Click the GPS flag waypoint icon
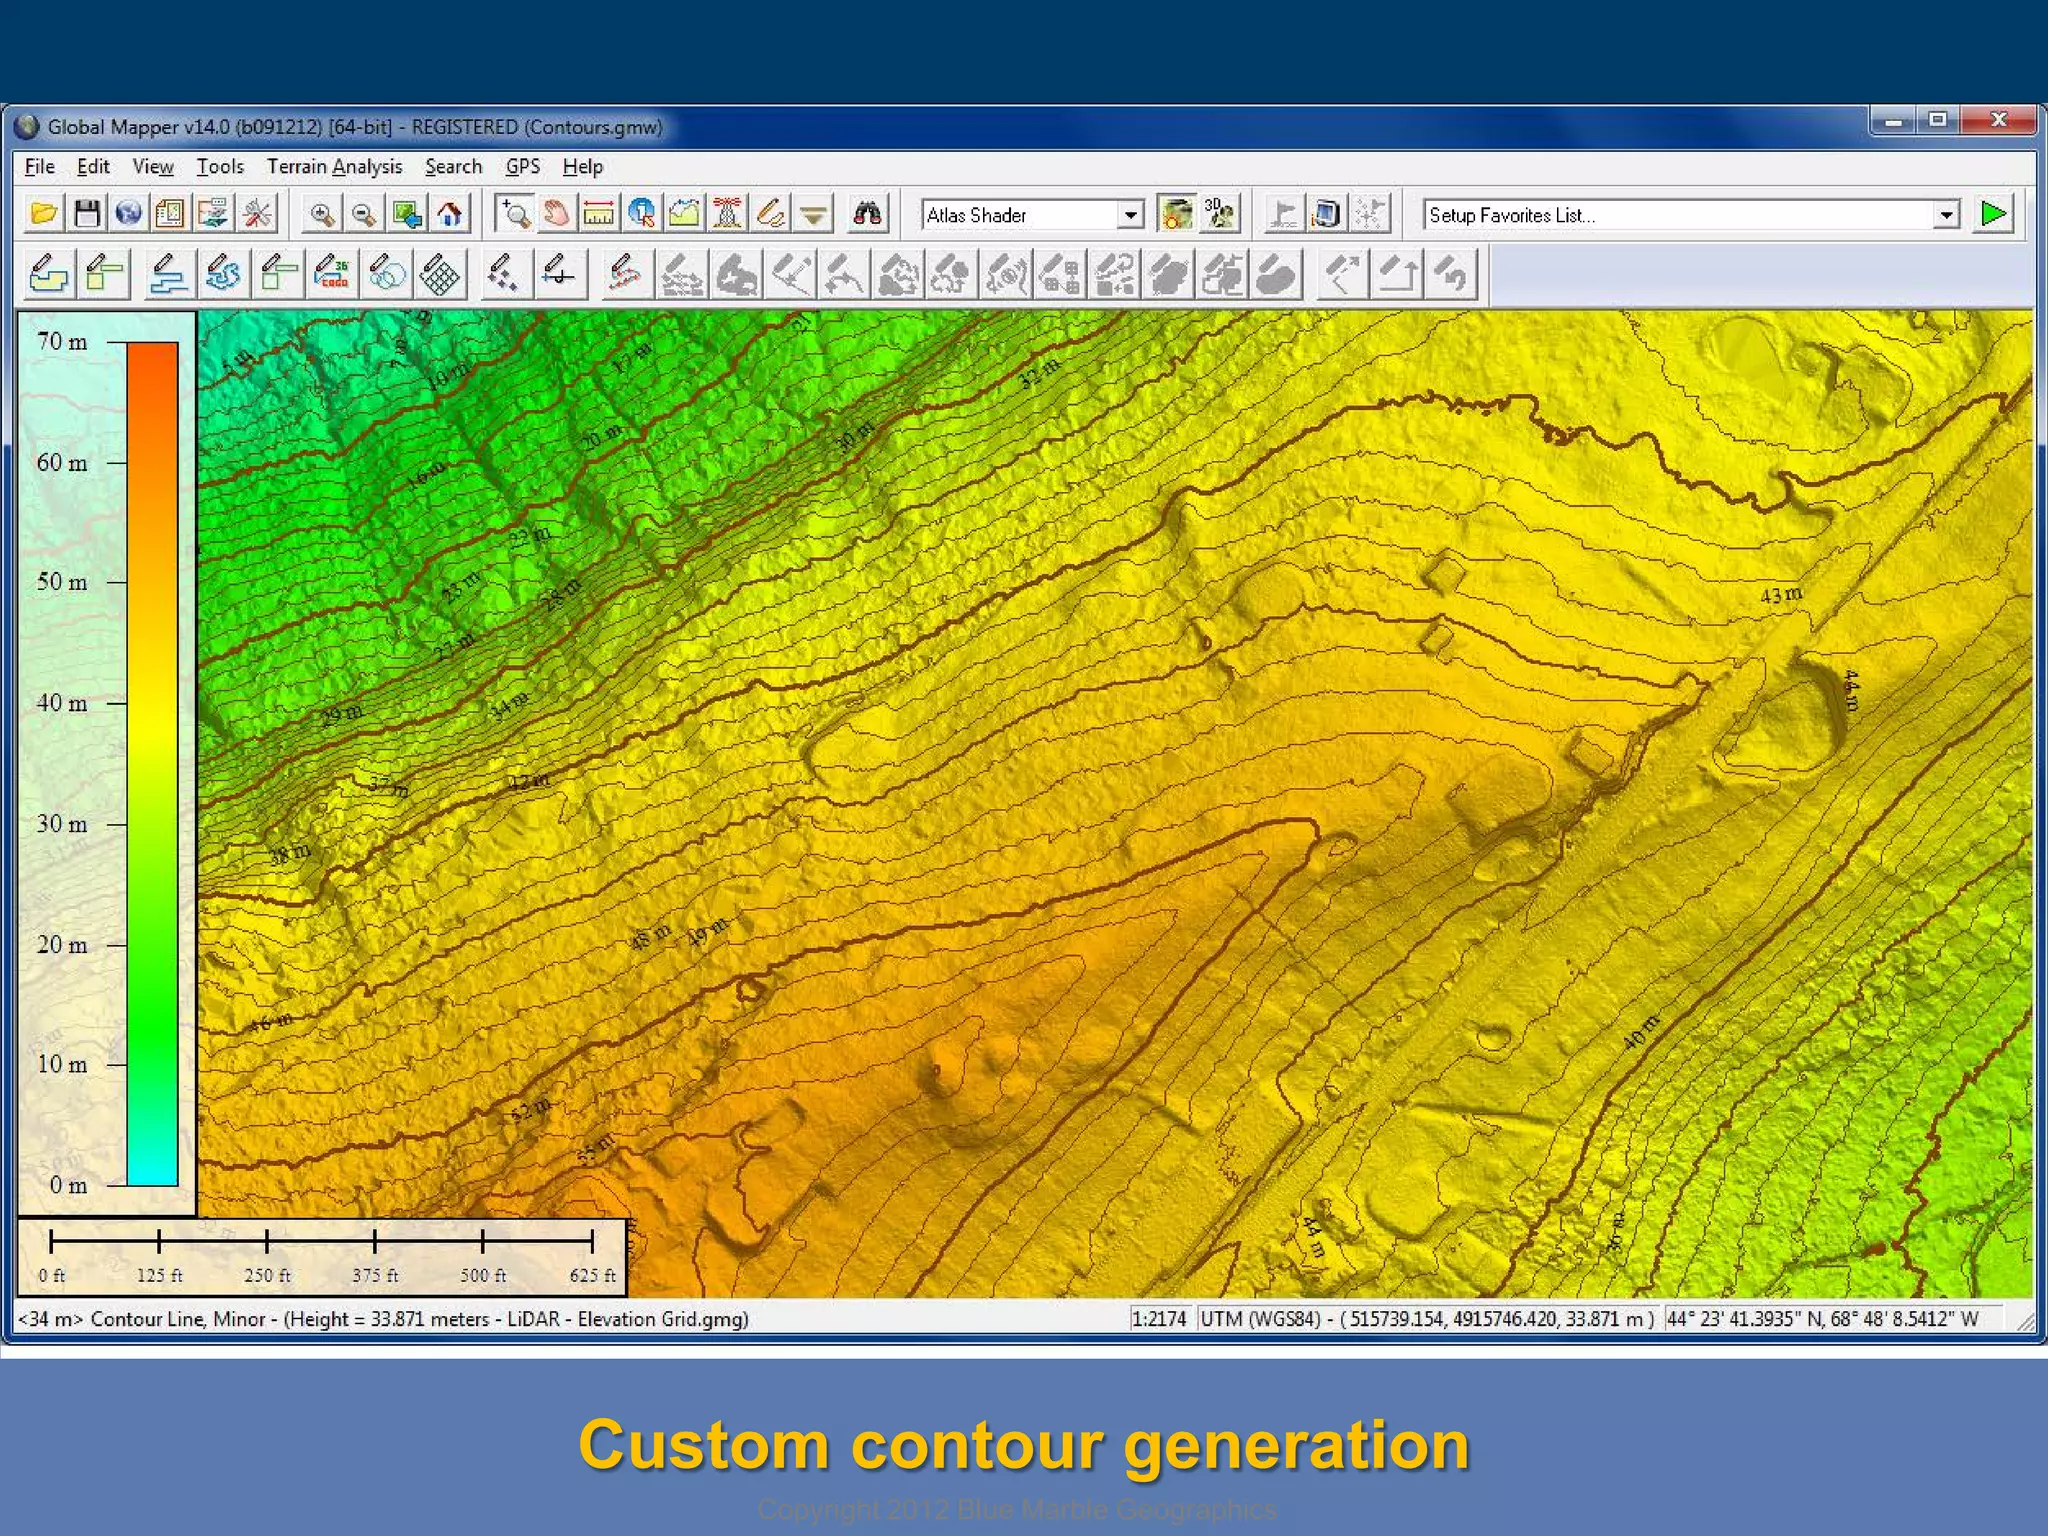Screen dimensions: 2048x1536 (x=1283, y=214)
